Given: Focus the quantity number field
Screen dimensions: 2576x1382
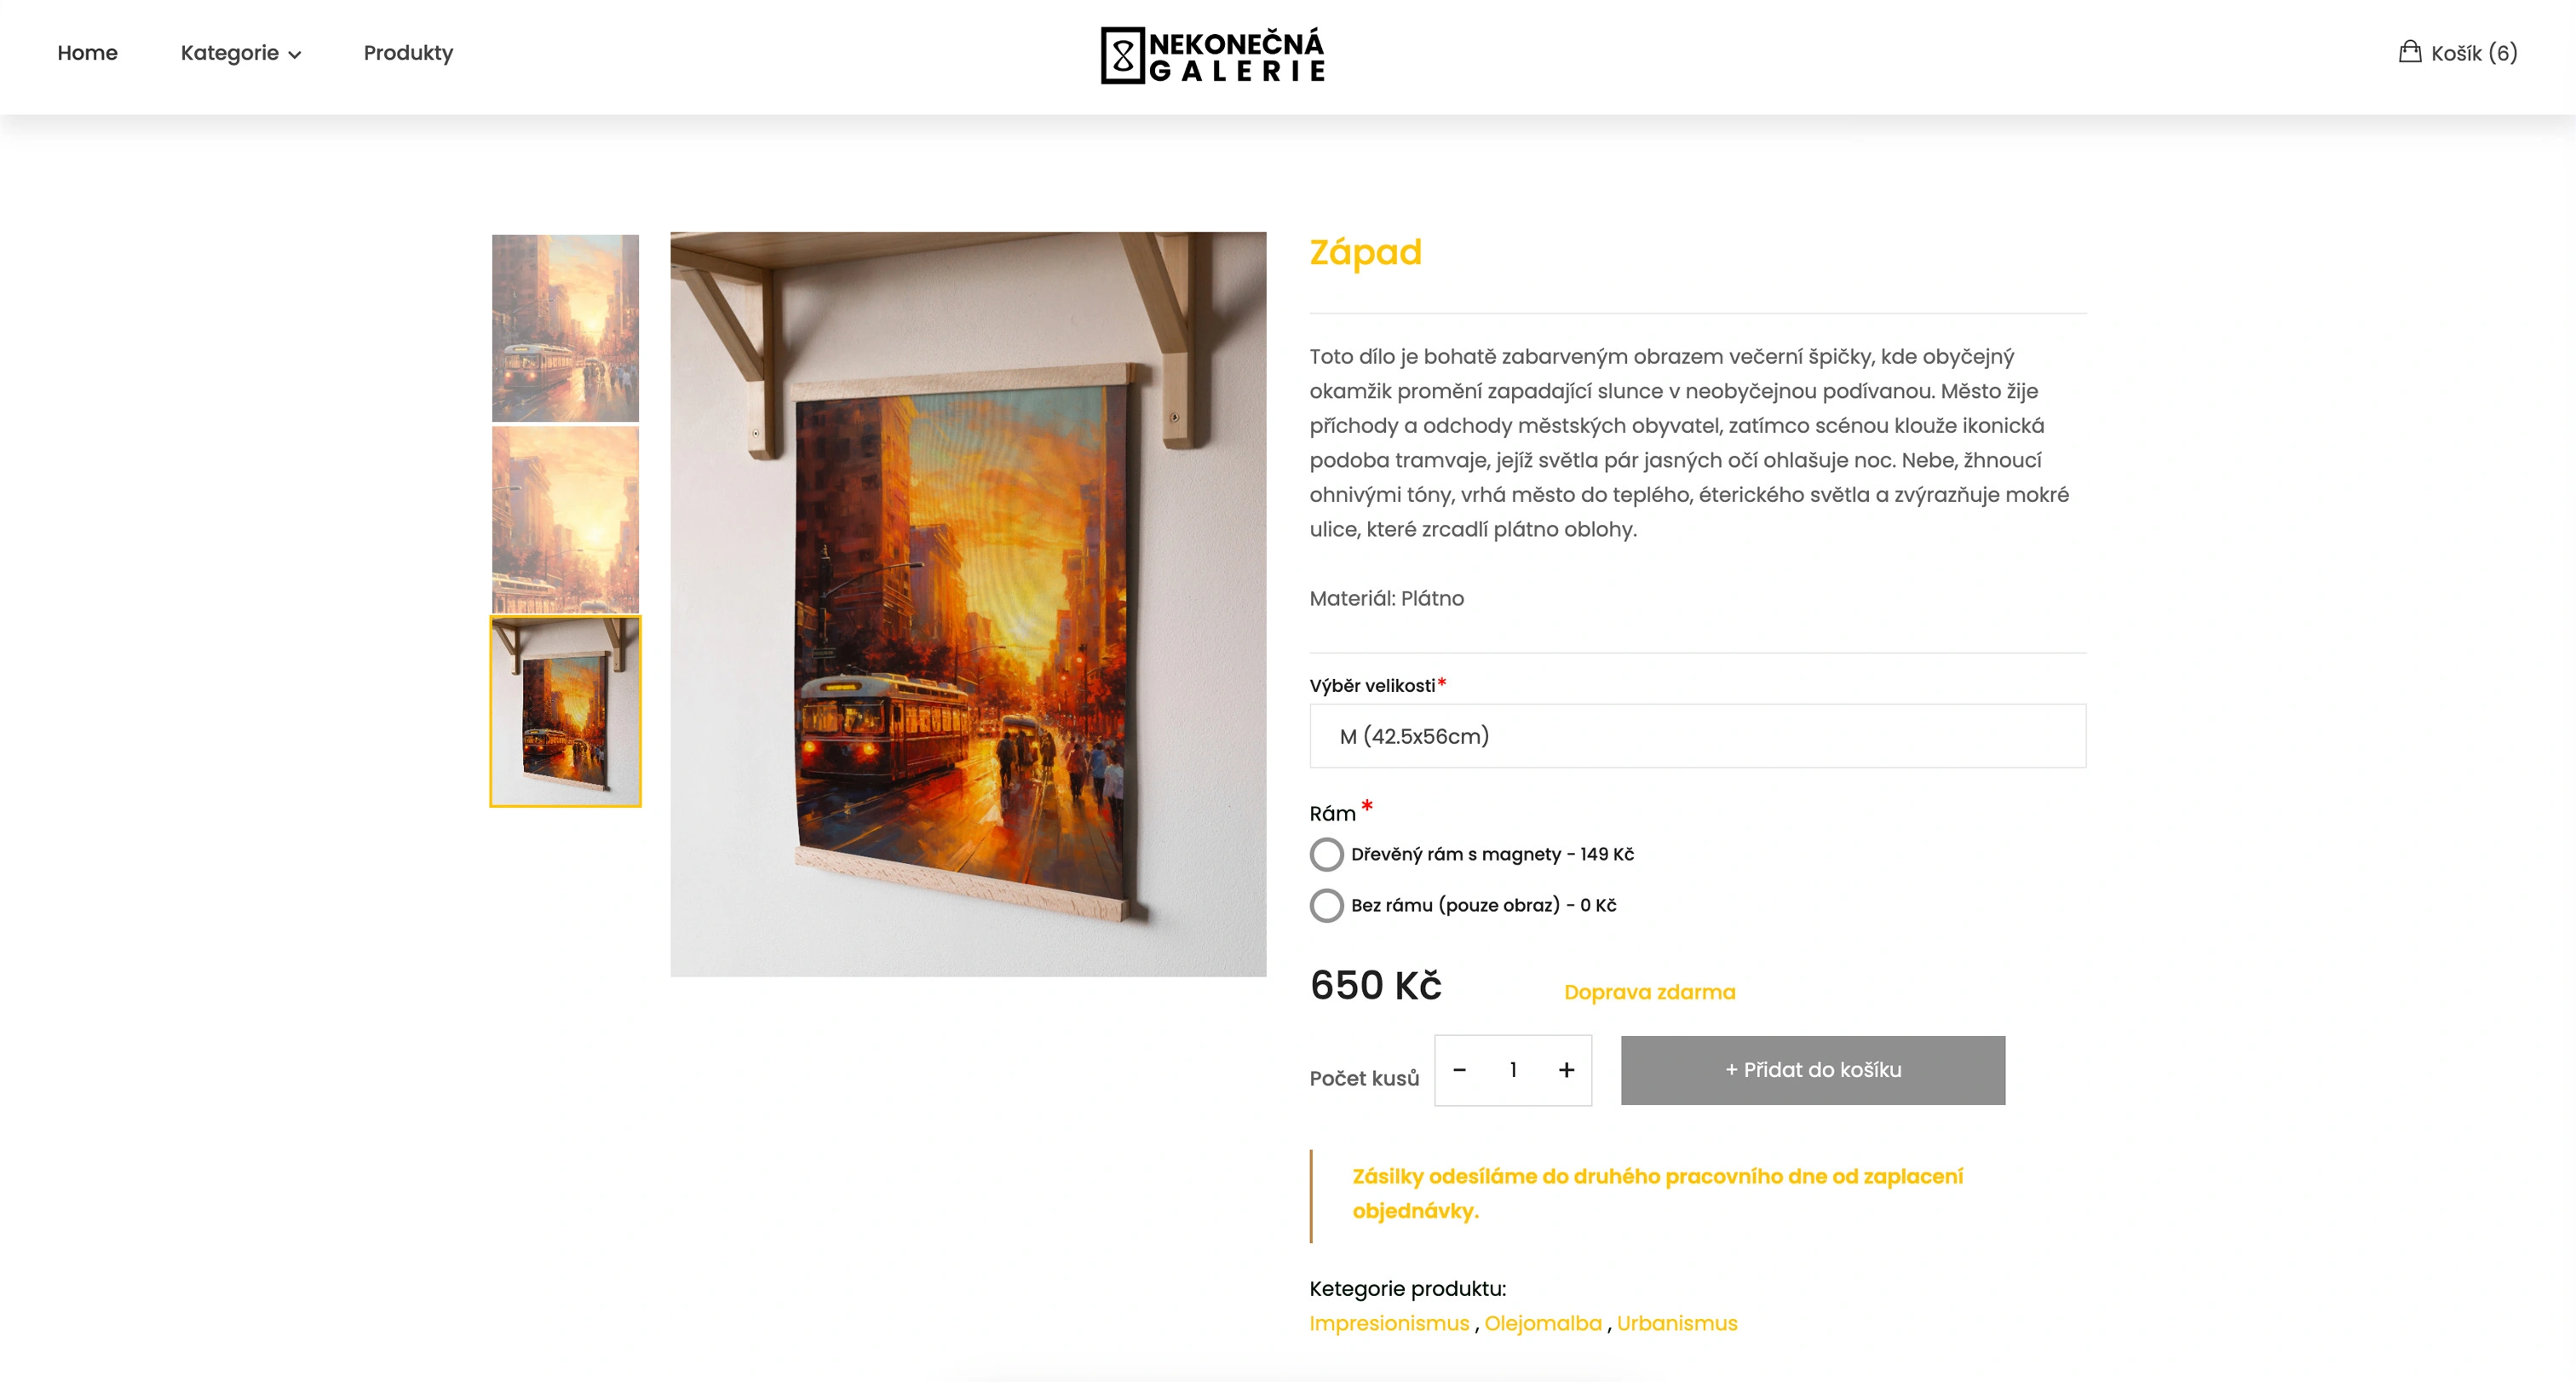Looking at the screenshot, I should click(1513, 1070).
